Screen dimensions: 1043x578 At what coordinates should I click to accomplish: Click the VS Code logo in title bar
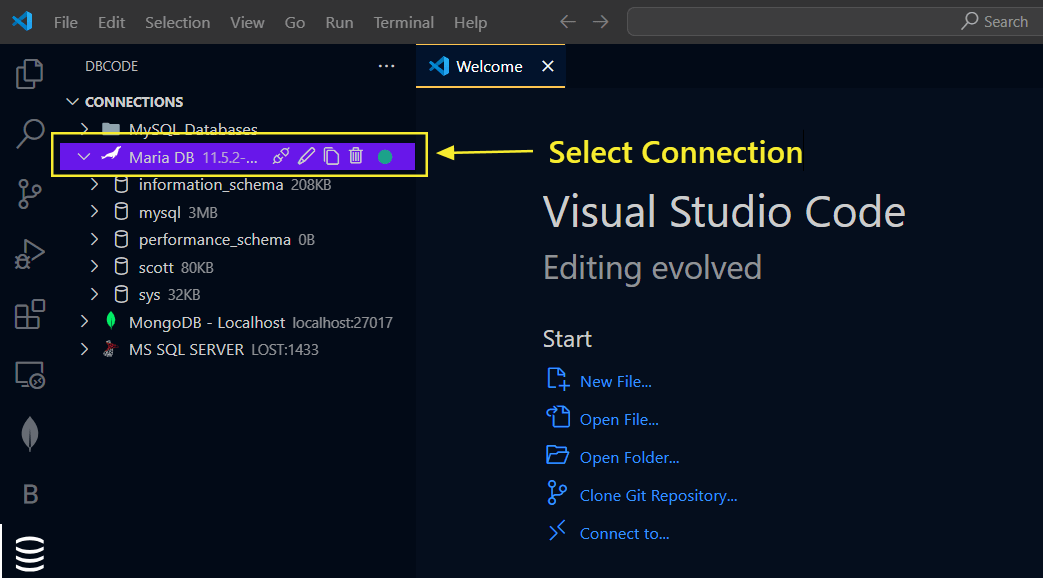pyautogui.click(x=22, y=21)
